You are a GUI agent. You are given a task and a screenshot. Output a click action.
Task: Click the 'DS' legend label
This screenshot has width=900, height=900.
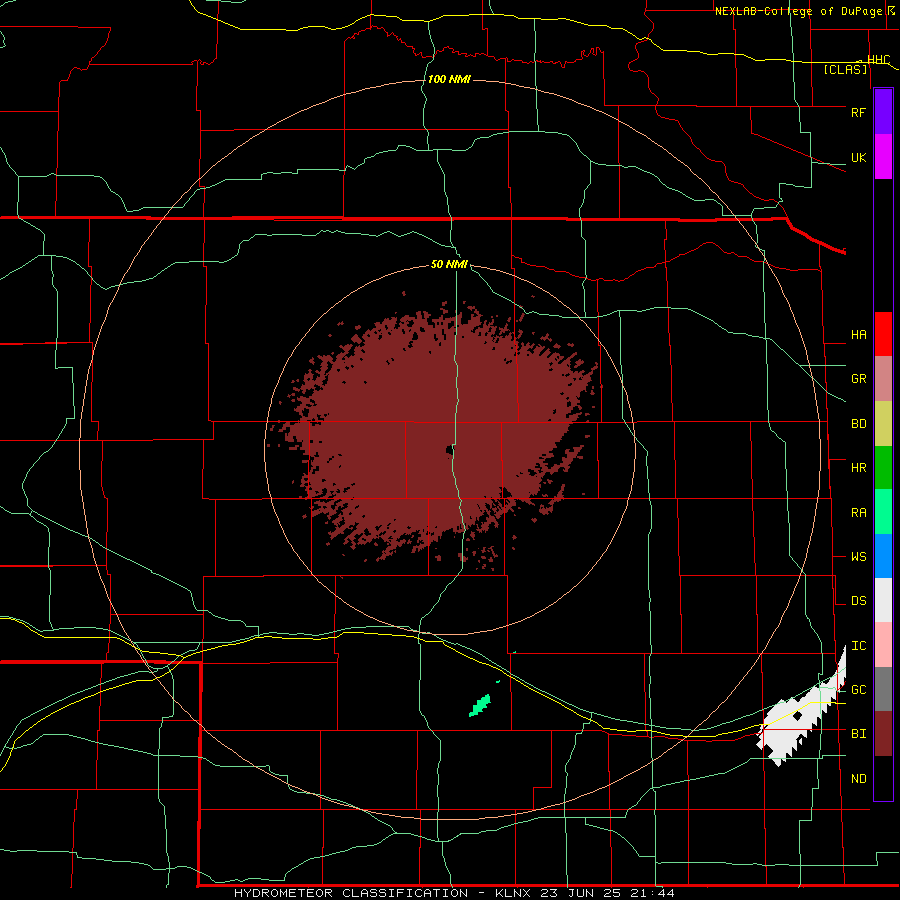tap(858, 601)
